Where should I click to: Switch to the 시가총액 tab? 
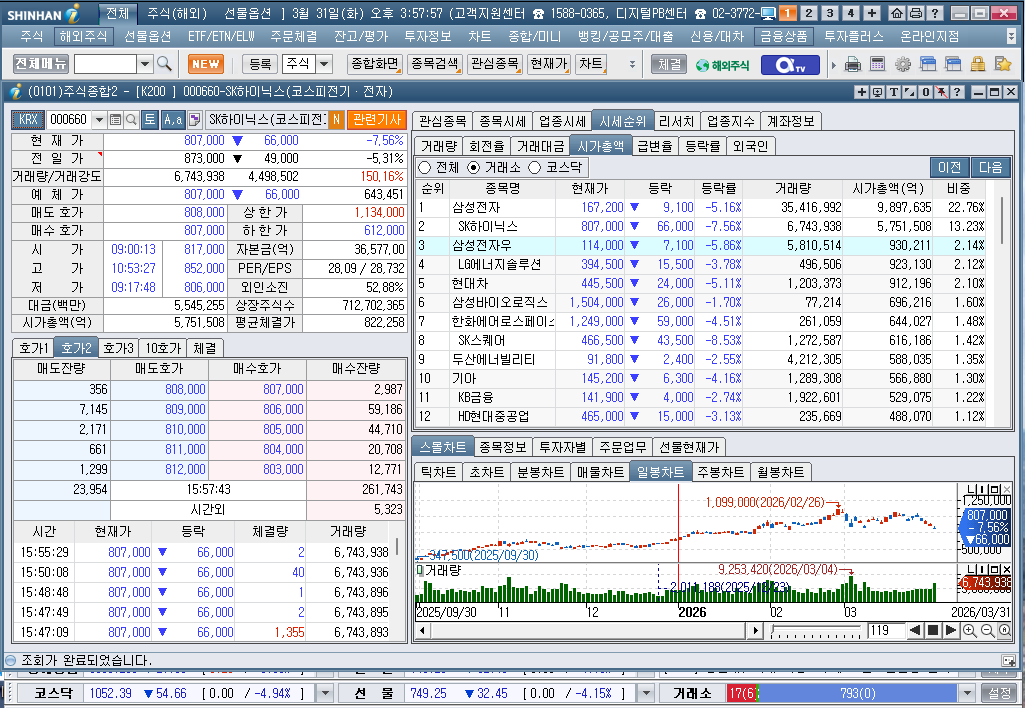point(601,146)
